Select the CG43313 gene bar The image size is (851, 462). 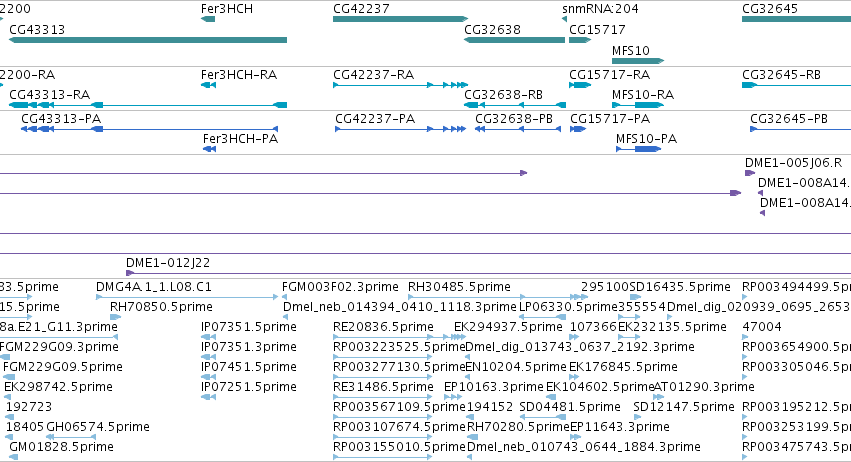(x=148, y=40)
